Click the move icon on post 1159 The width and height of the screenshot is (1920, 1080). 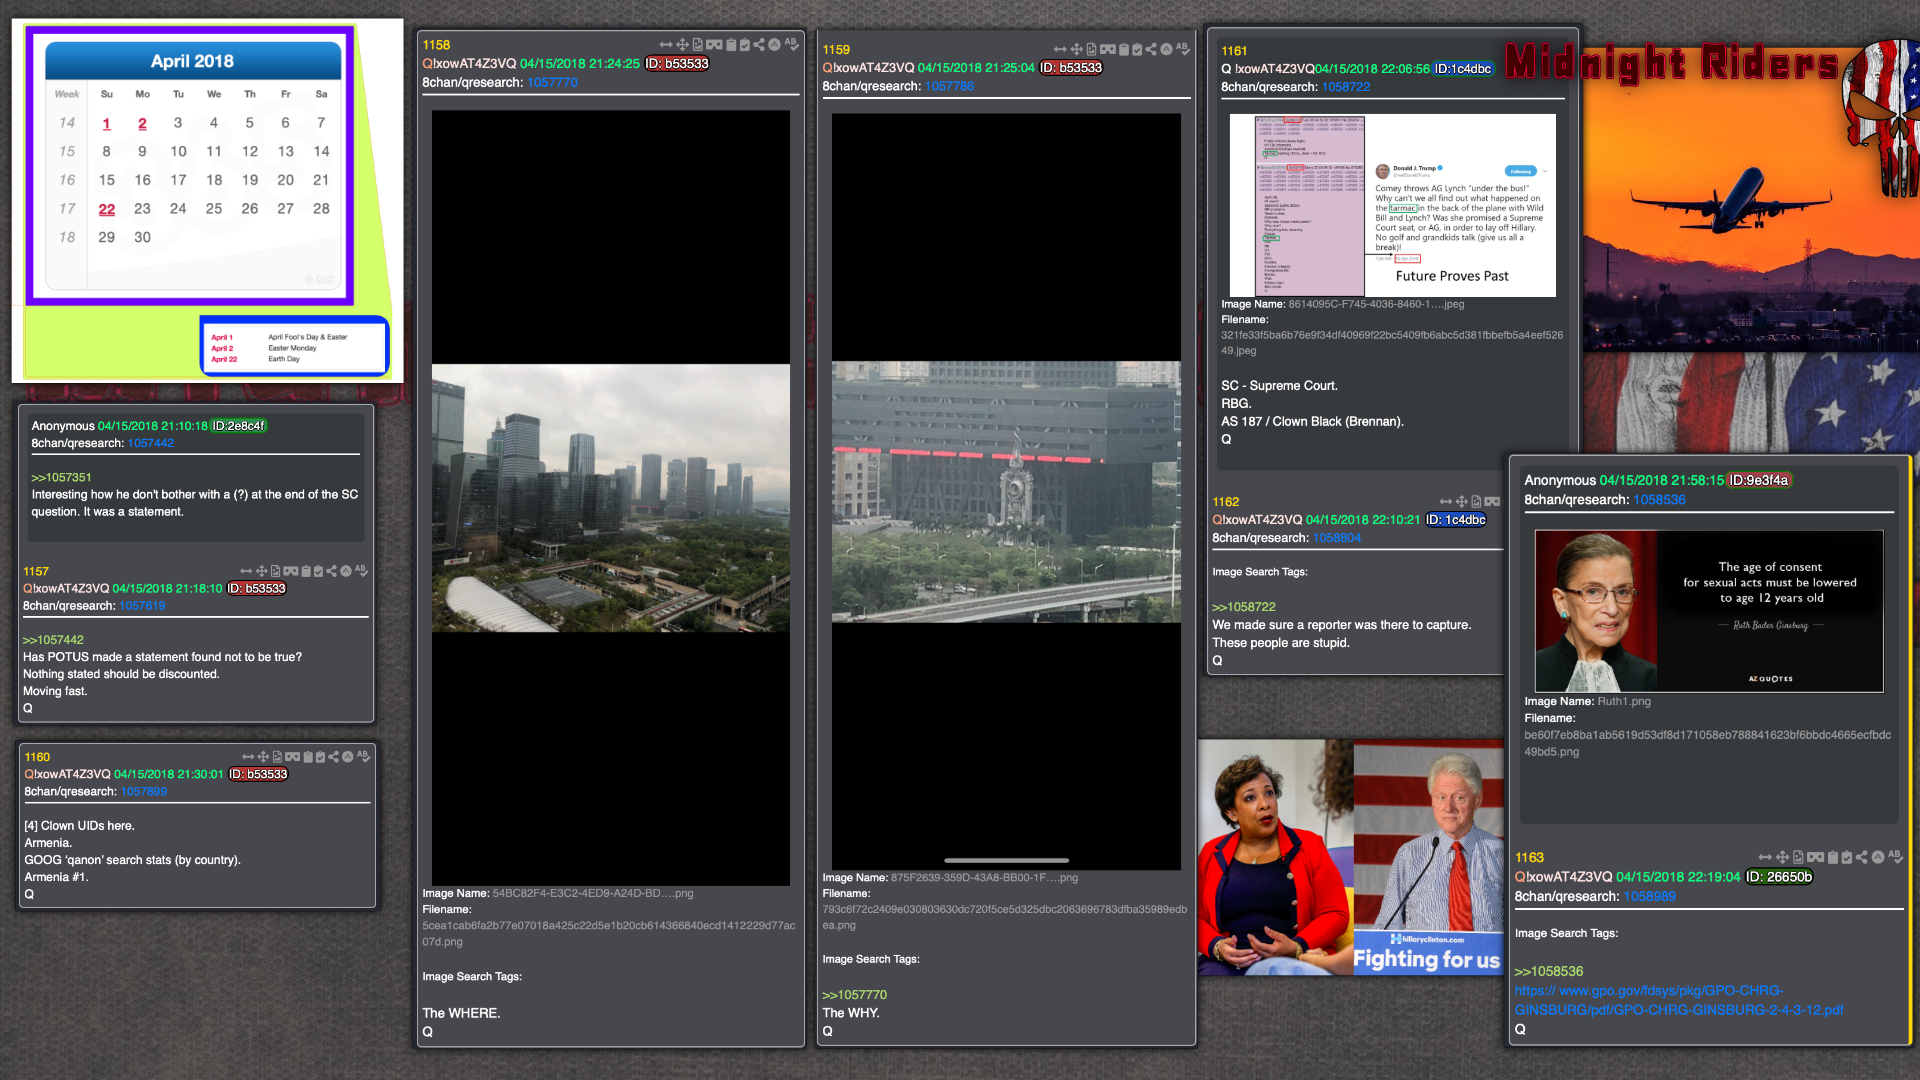(x=1076, y=49)
